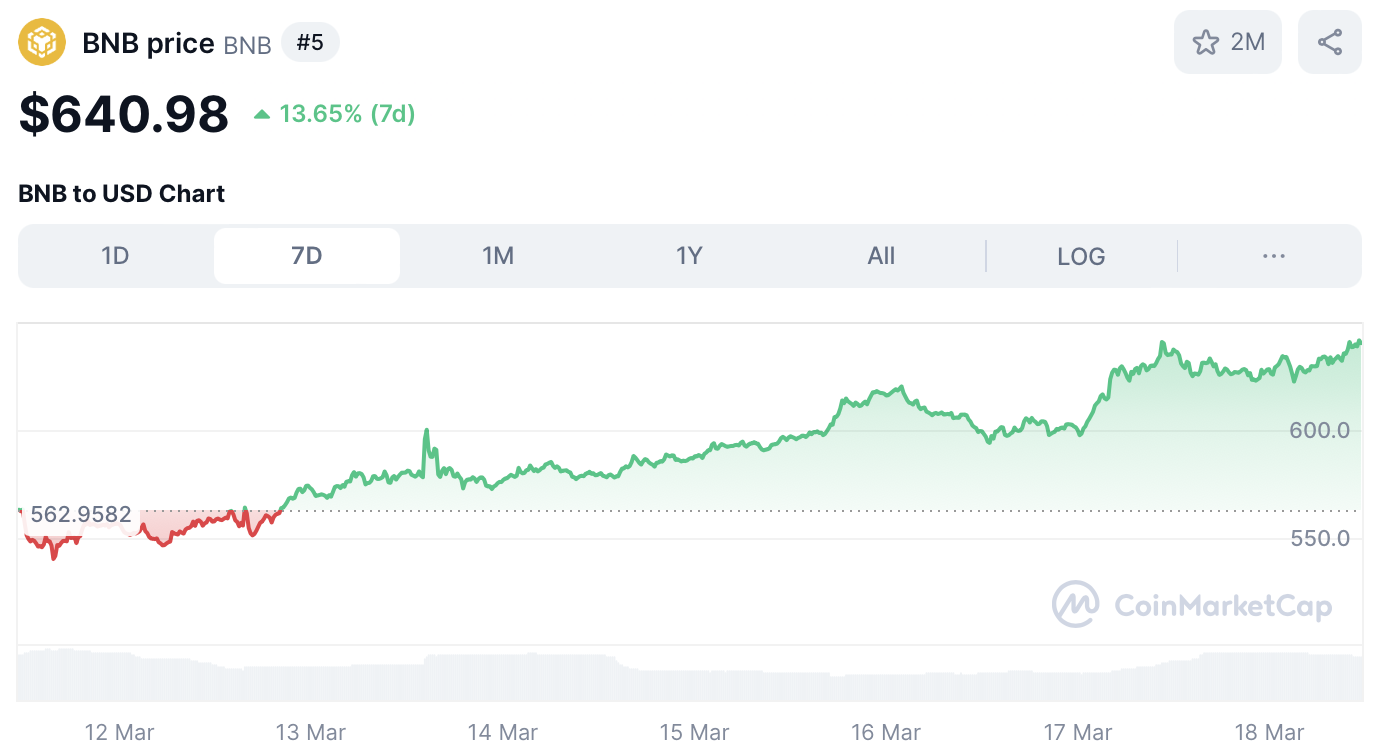Switch chart to 1M range
Screen dimensions: 1388x752
498,256
